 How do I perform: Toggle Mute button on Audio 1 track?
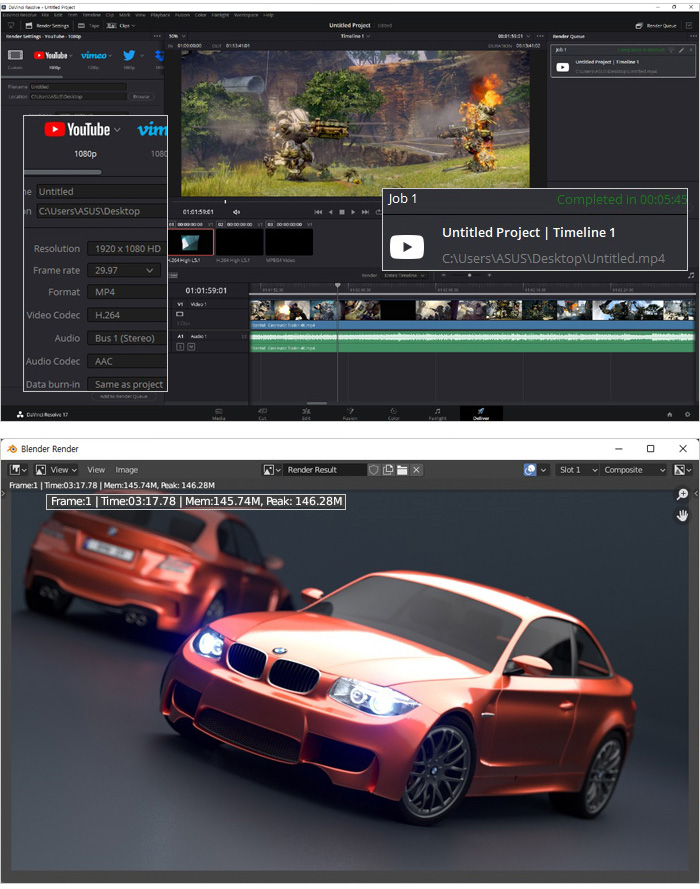click(191, 346)
